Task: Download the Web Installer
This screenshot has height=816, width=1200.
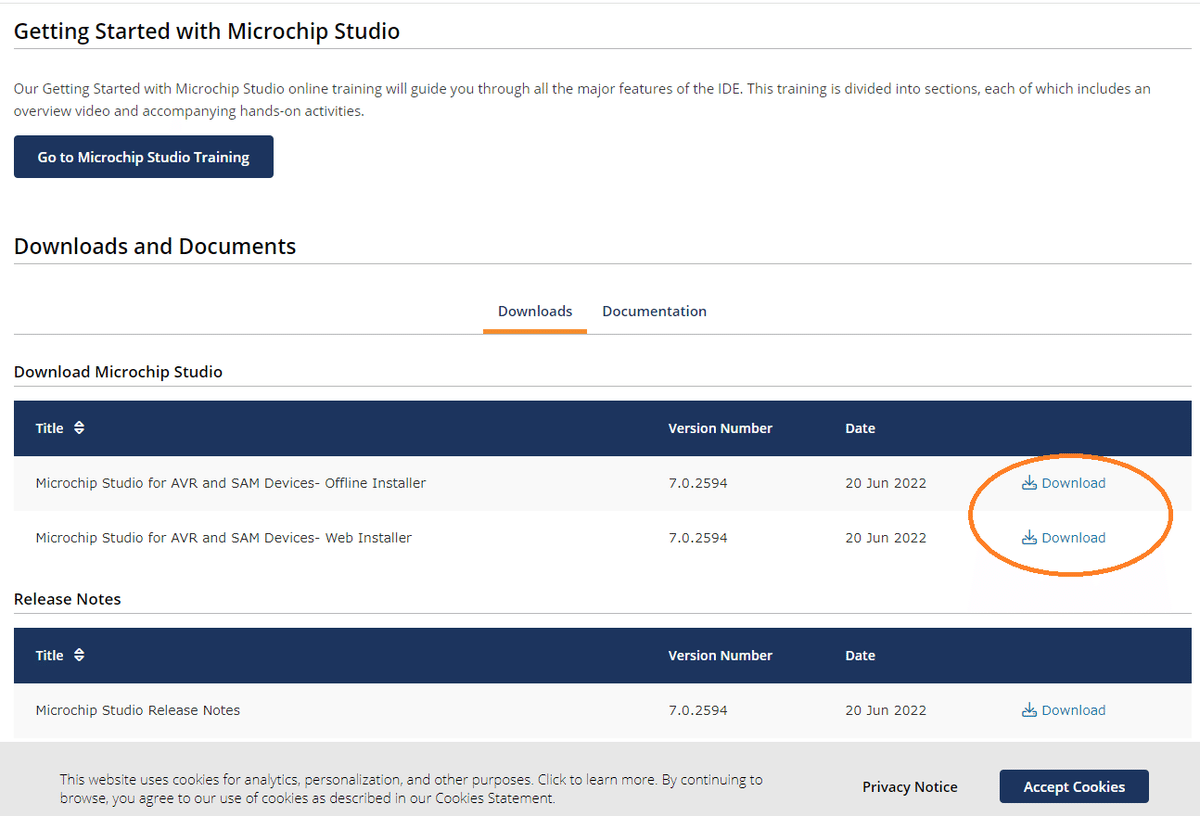Action: click(1063, 538)
